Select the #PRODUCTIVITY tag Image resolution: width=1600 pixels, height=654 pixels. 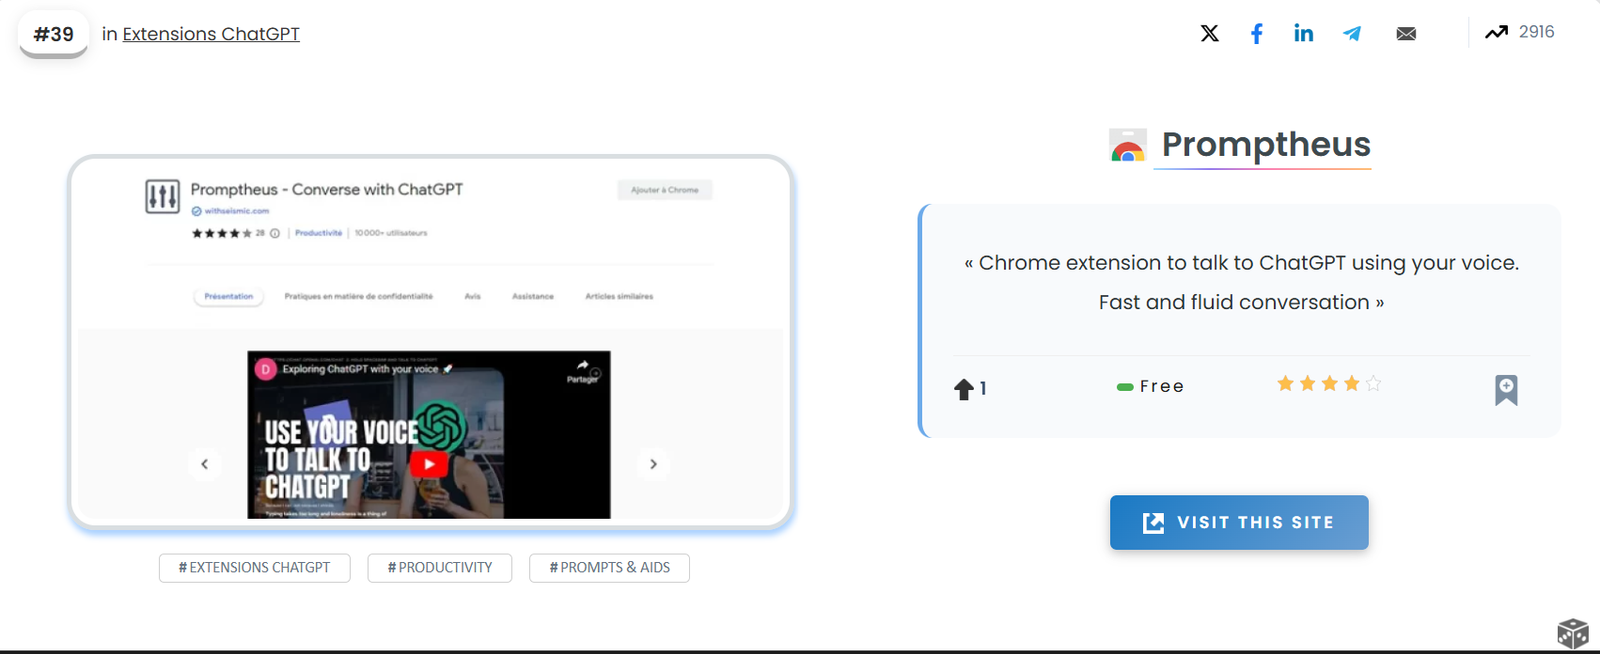[x=440, y=567]
